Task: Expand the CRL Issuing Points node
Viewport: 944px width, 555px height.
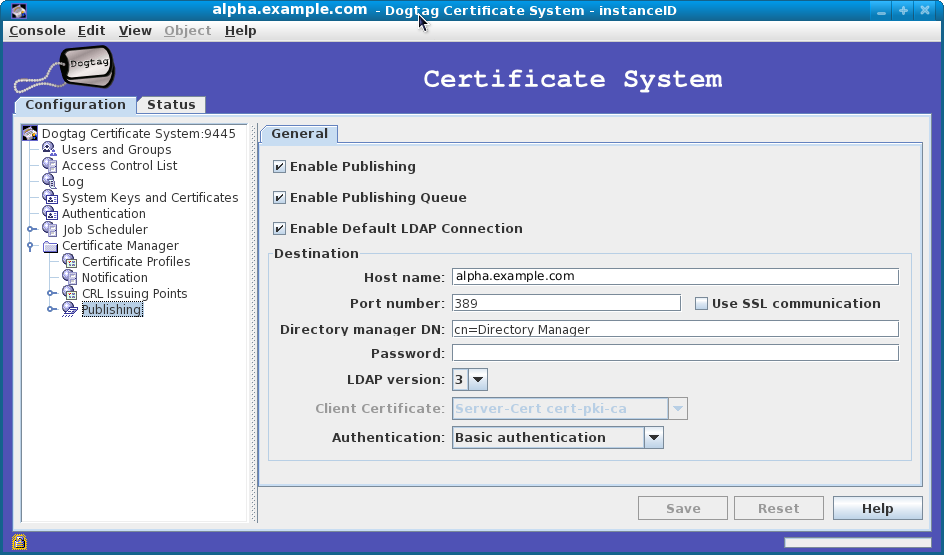Action: (x=51, y=294)
